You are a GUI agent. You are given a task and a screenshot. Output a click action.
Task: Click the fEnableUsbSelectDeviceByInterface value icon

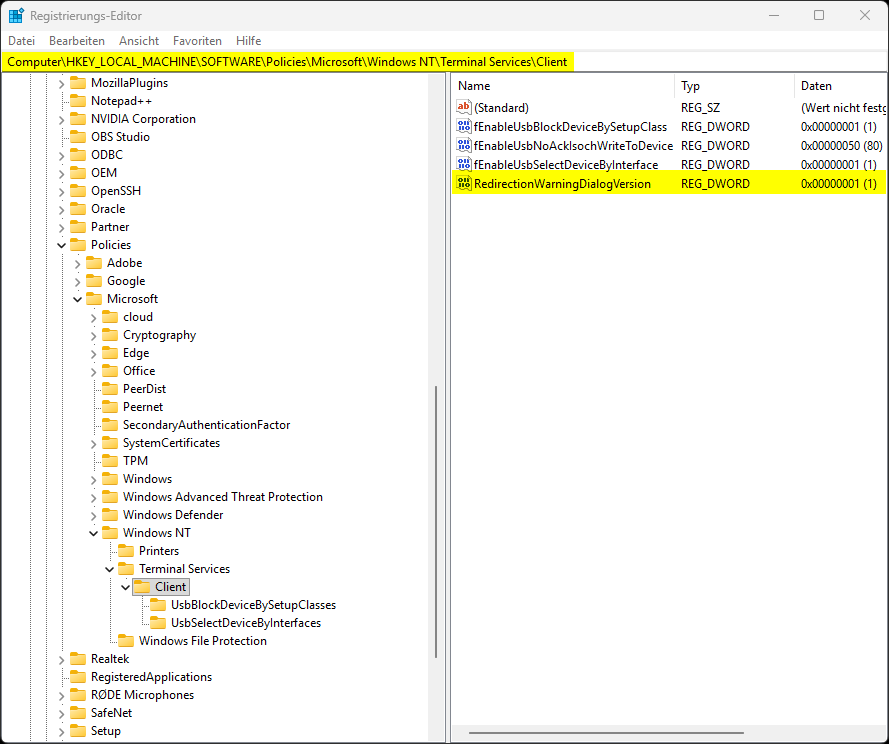pyautogui.click(x=464, y=165)
